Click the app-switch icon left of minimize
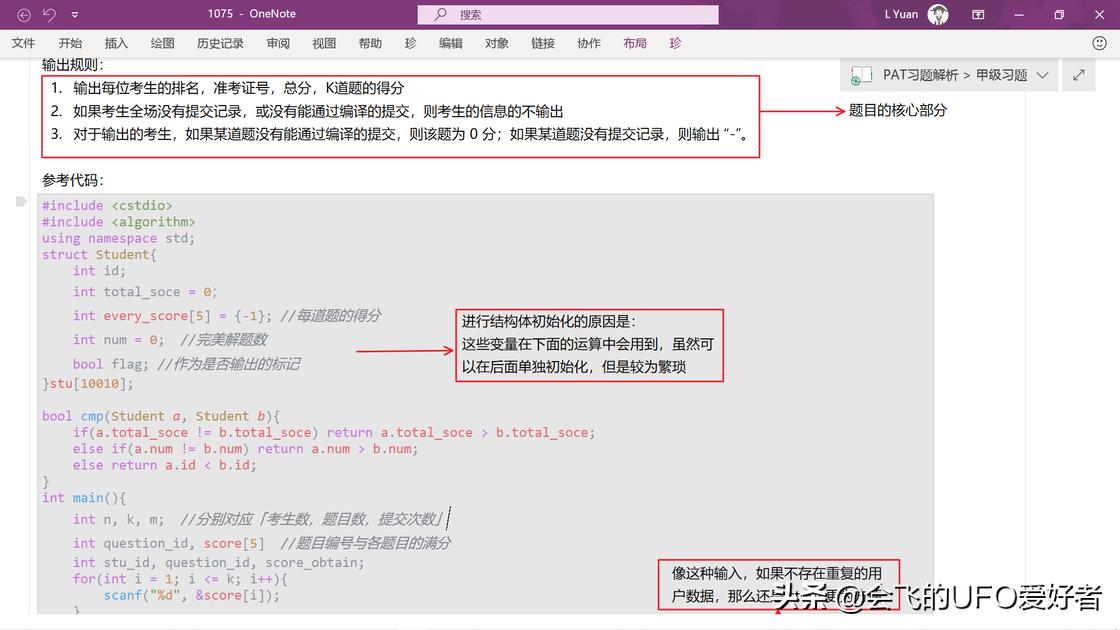Image resolution: width=1120 pixels, height=630 pixels. pyautogui.click(x=978, y=15)
